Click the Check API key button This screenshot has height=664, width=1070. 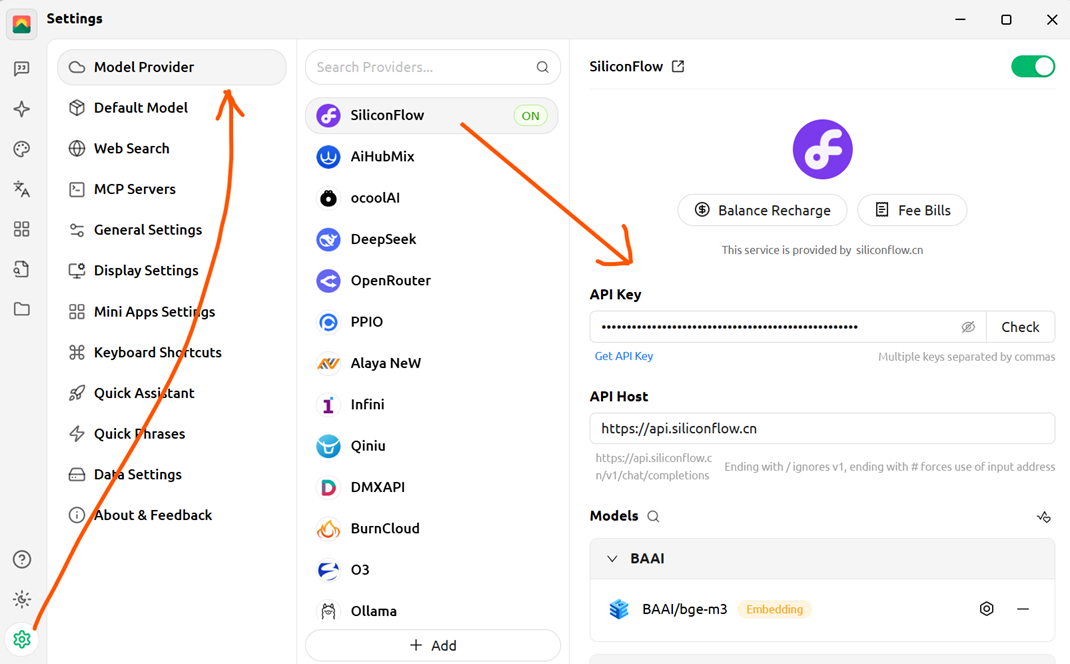1020,327
